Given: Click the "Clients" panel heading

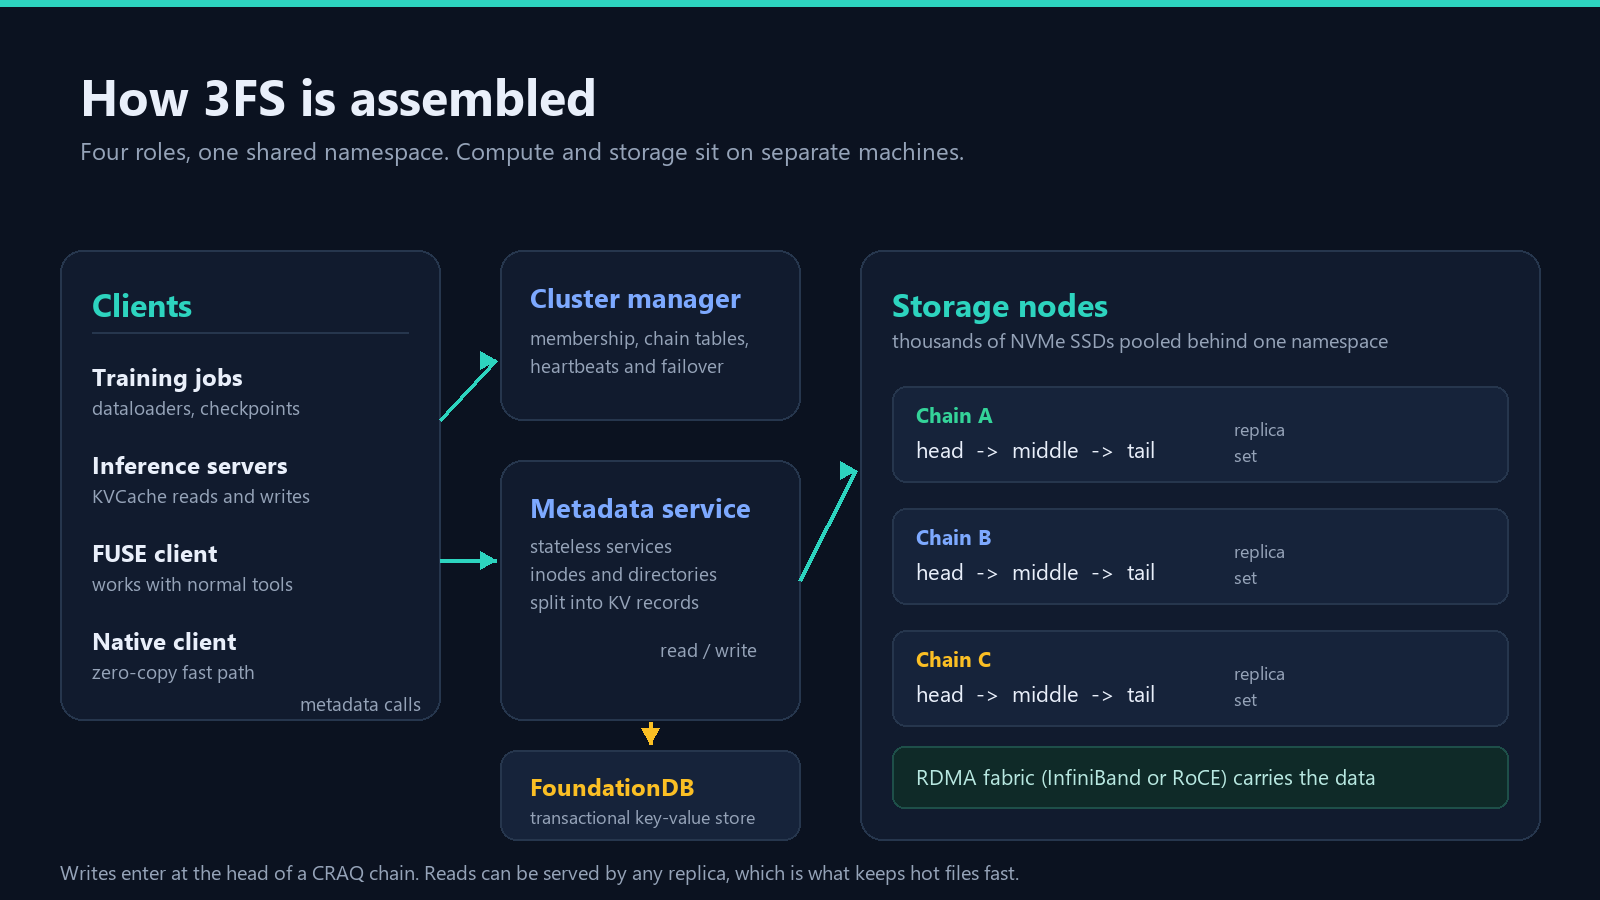Looking at the screenshot, I should 142,306.
